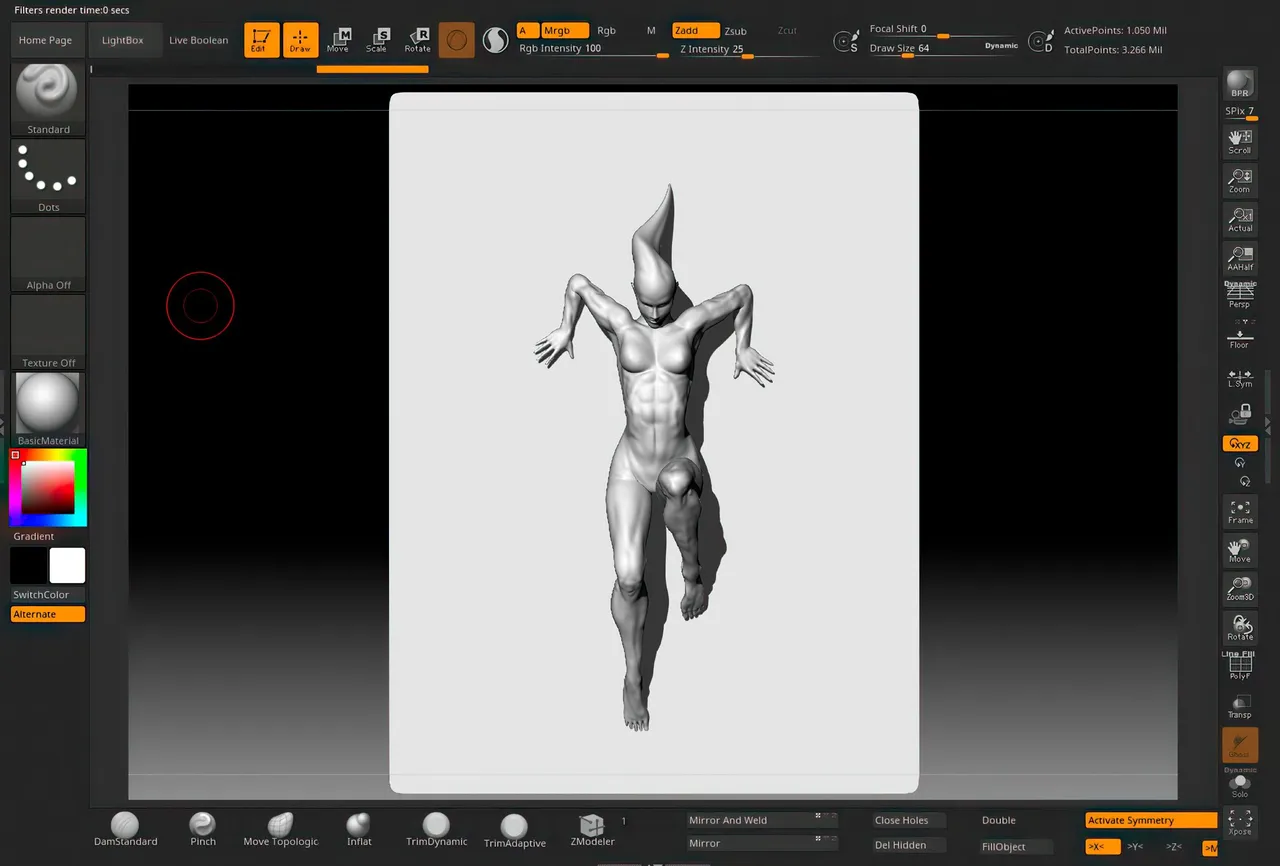Viewport: 1280px width, 866px height.
Task: Toggle Persp perspective view
Action: tap(1240, 295)
